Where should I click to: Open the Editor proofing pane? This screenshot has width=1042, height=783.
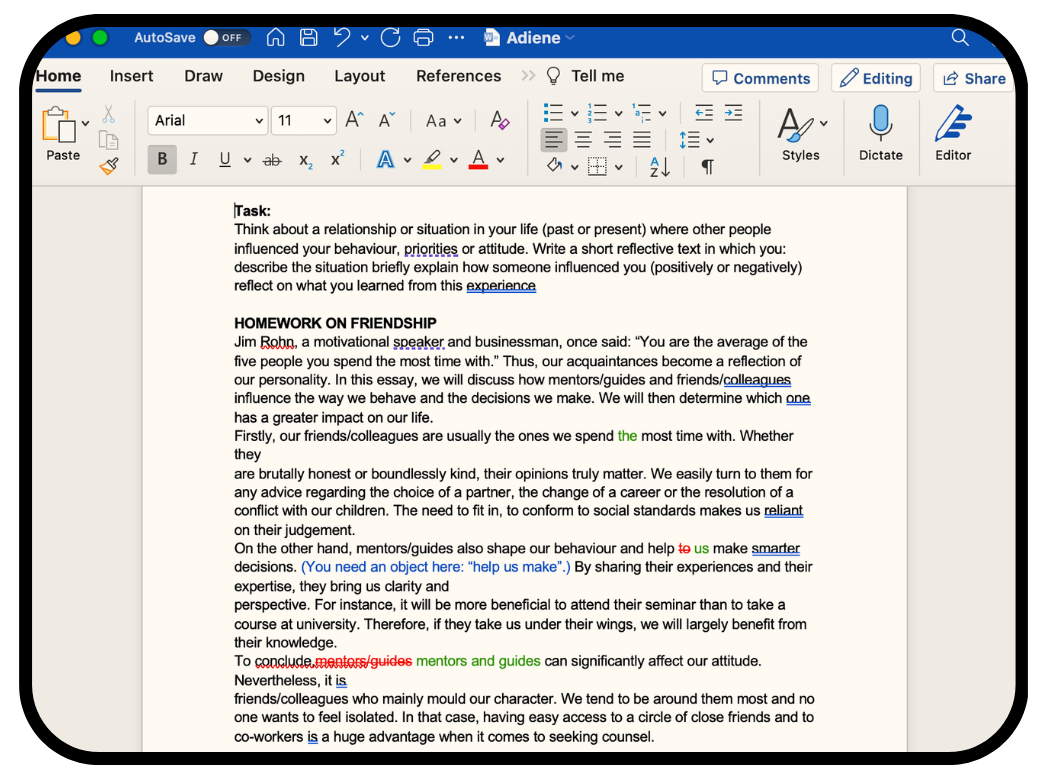click(953, 124)
